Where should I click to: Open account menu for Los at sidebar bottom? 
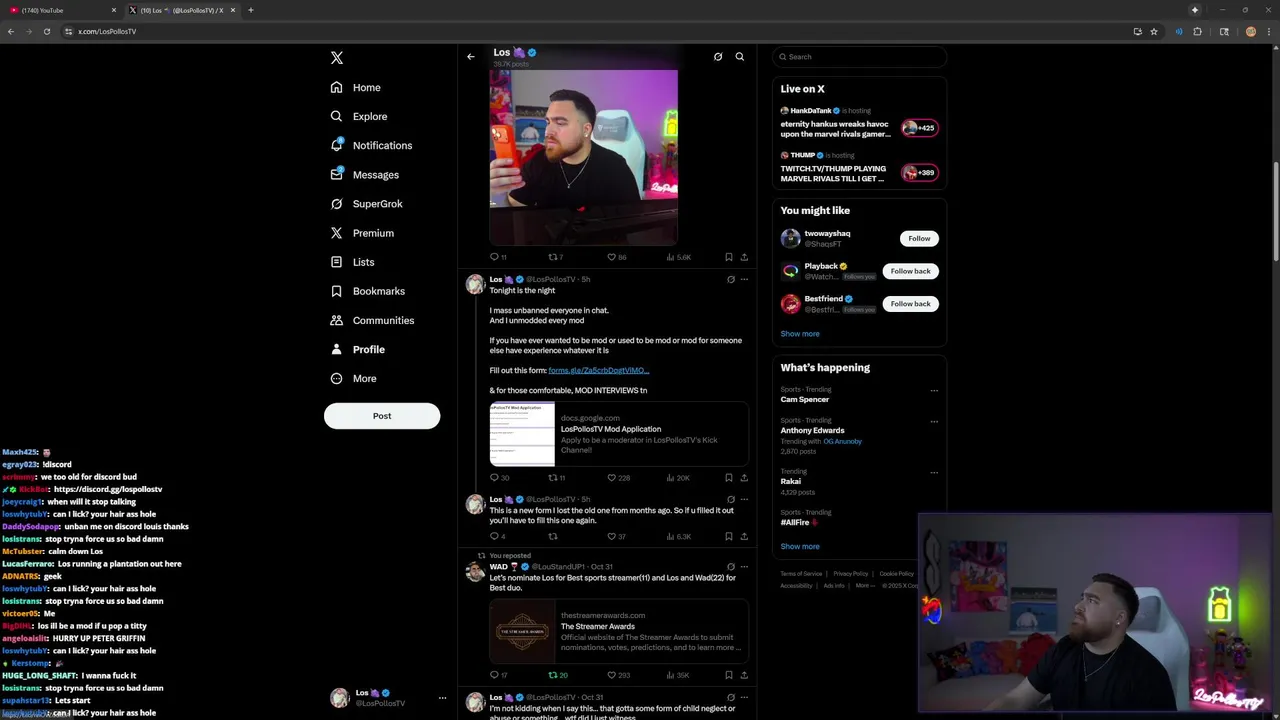[x=388, y=698]
